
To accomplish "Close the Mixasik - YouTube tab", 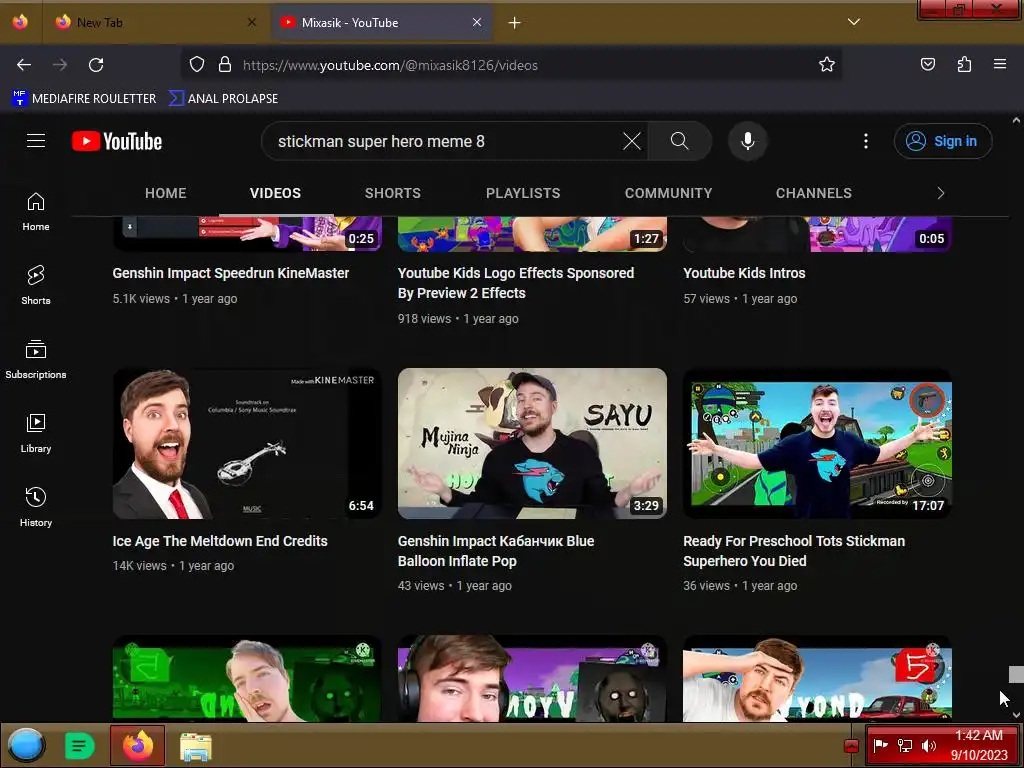I will [x=477, y=22].
